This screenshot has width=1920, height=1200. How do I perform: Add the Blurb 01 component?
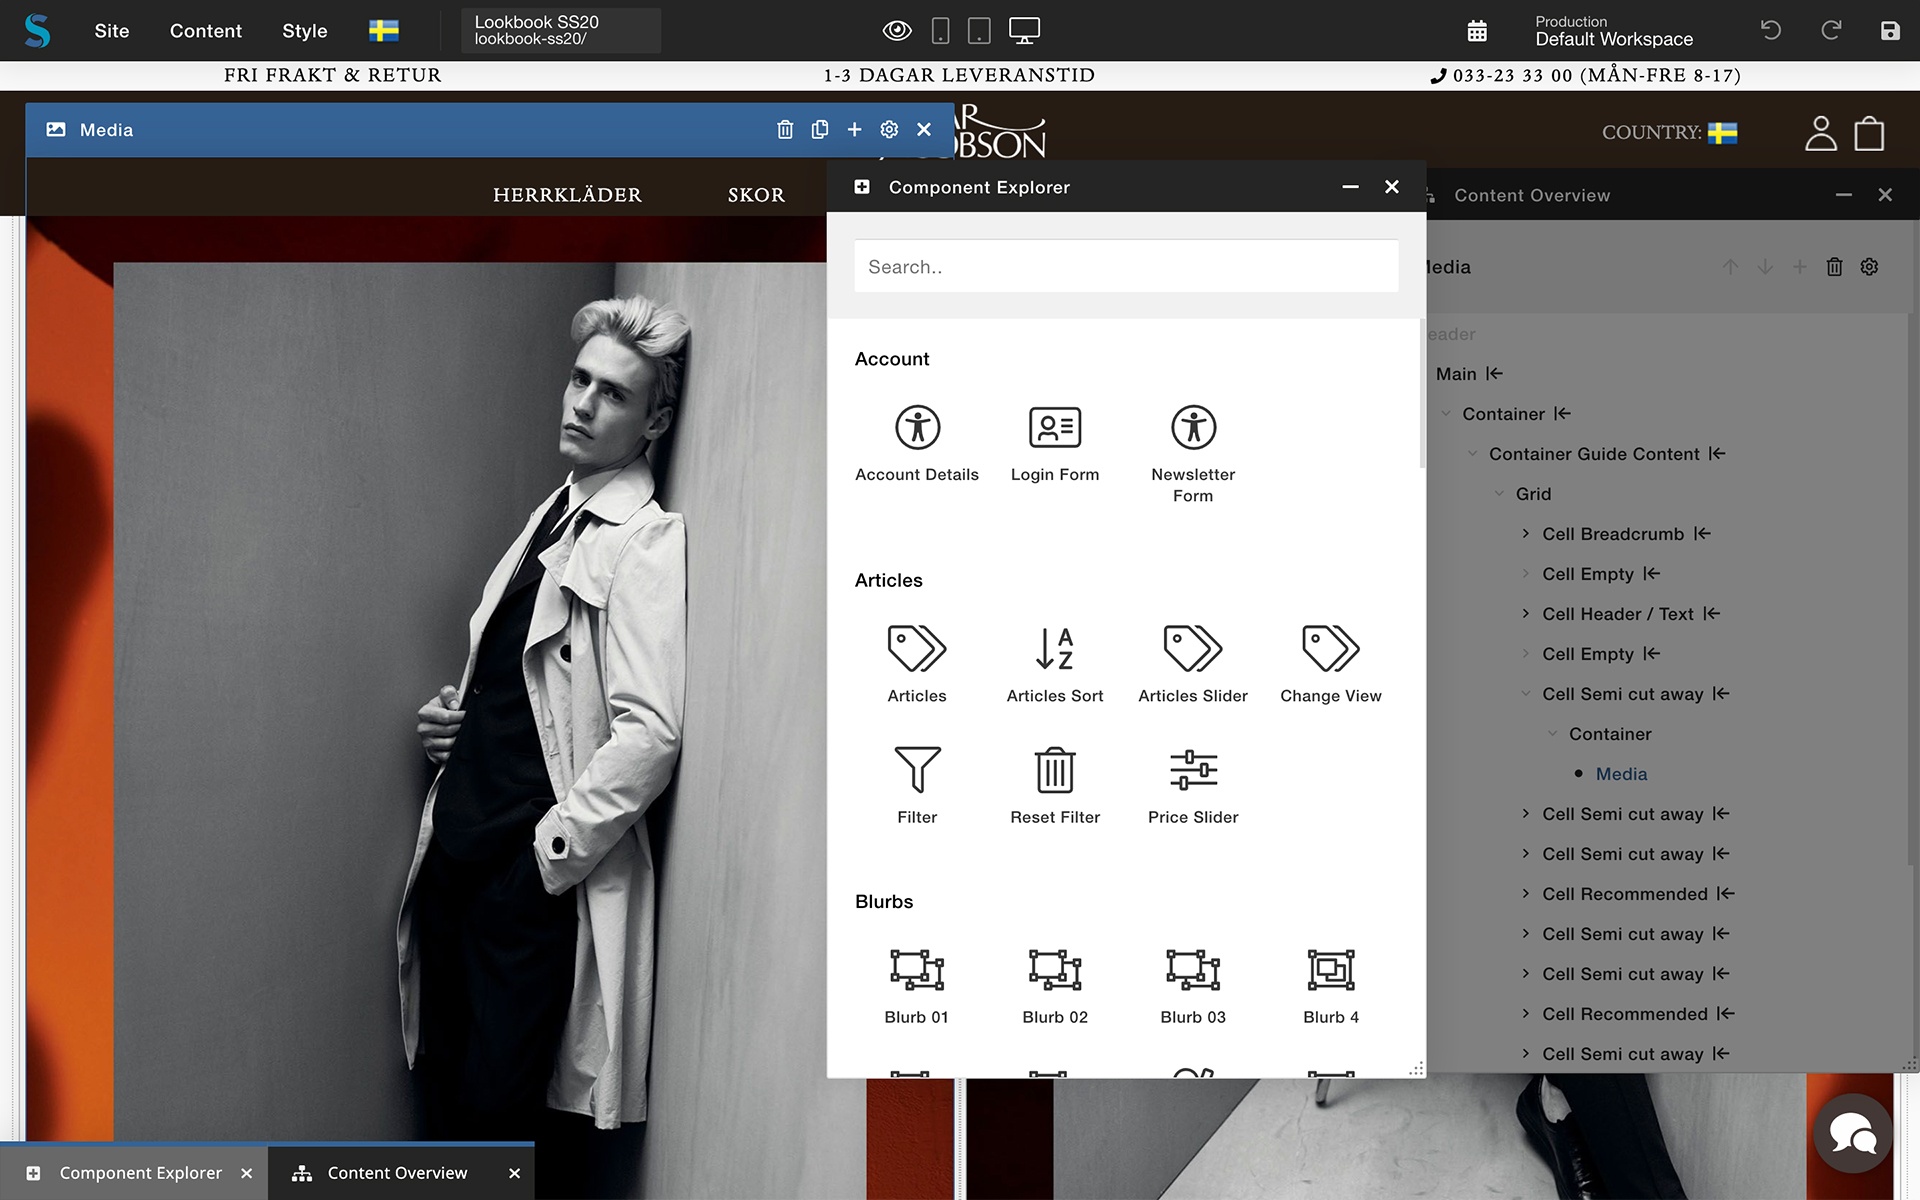917,986
